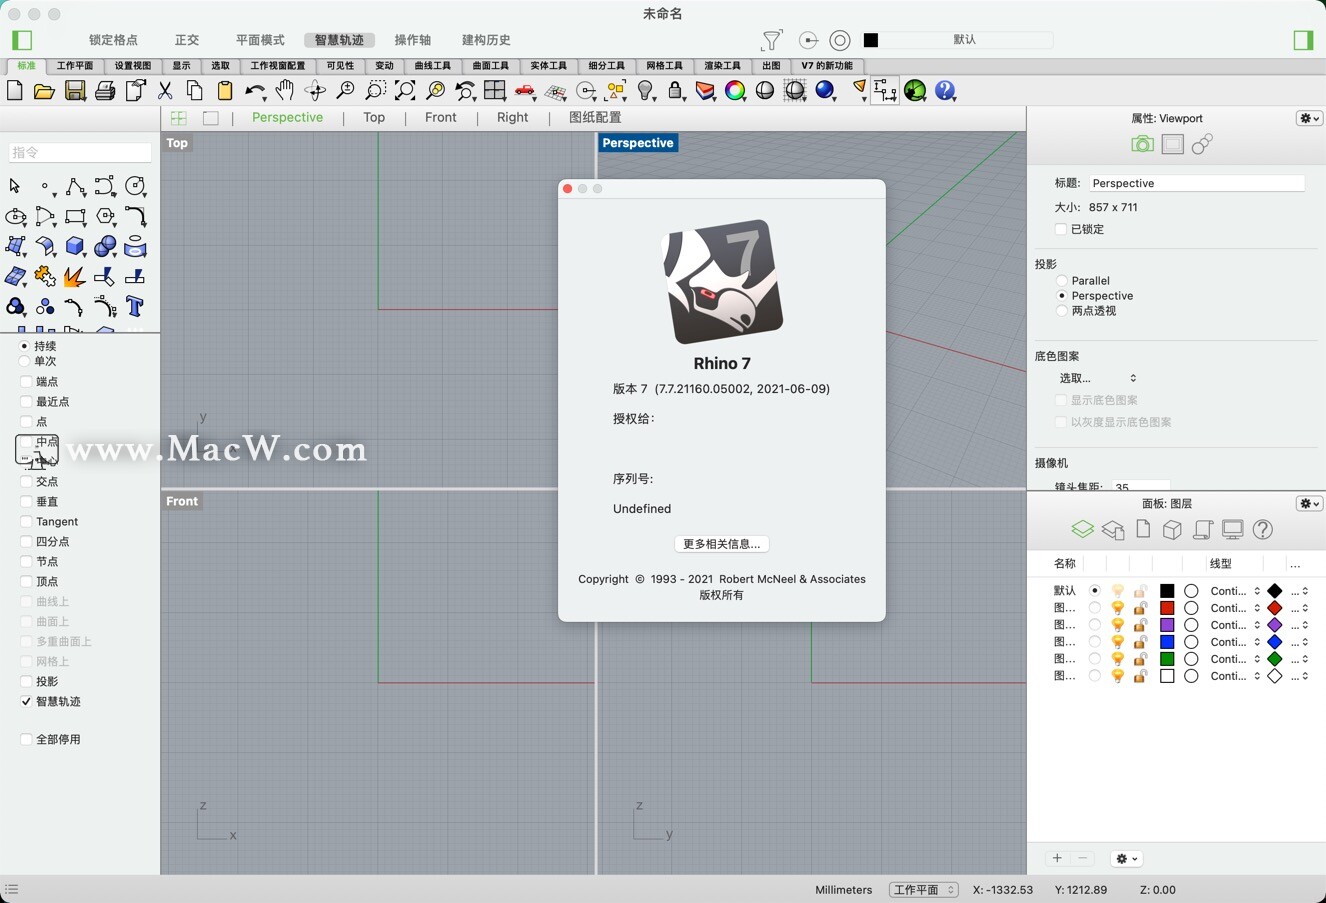Open the gear menu below layers list
Viewport: 1326px width, 903px height.
(1126, 859)
